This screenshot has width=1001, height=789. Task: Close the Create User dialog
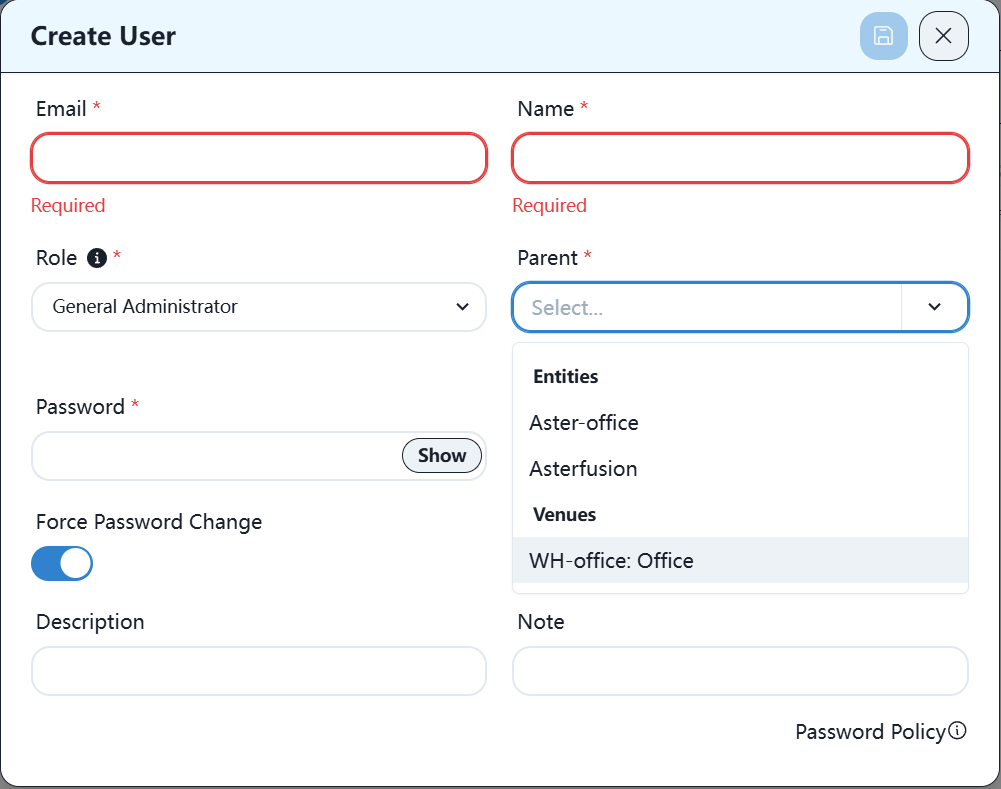coord(943,37)
